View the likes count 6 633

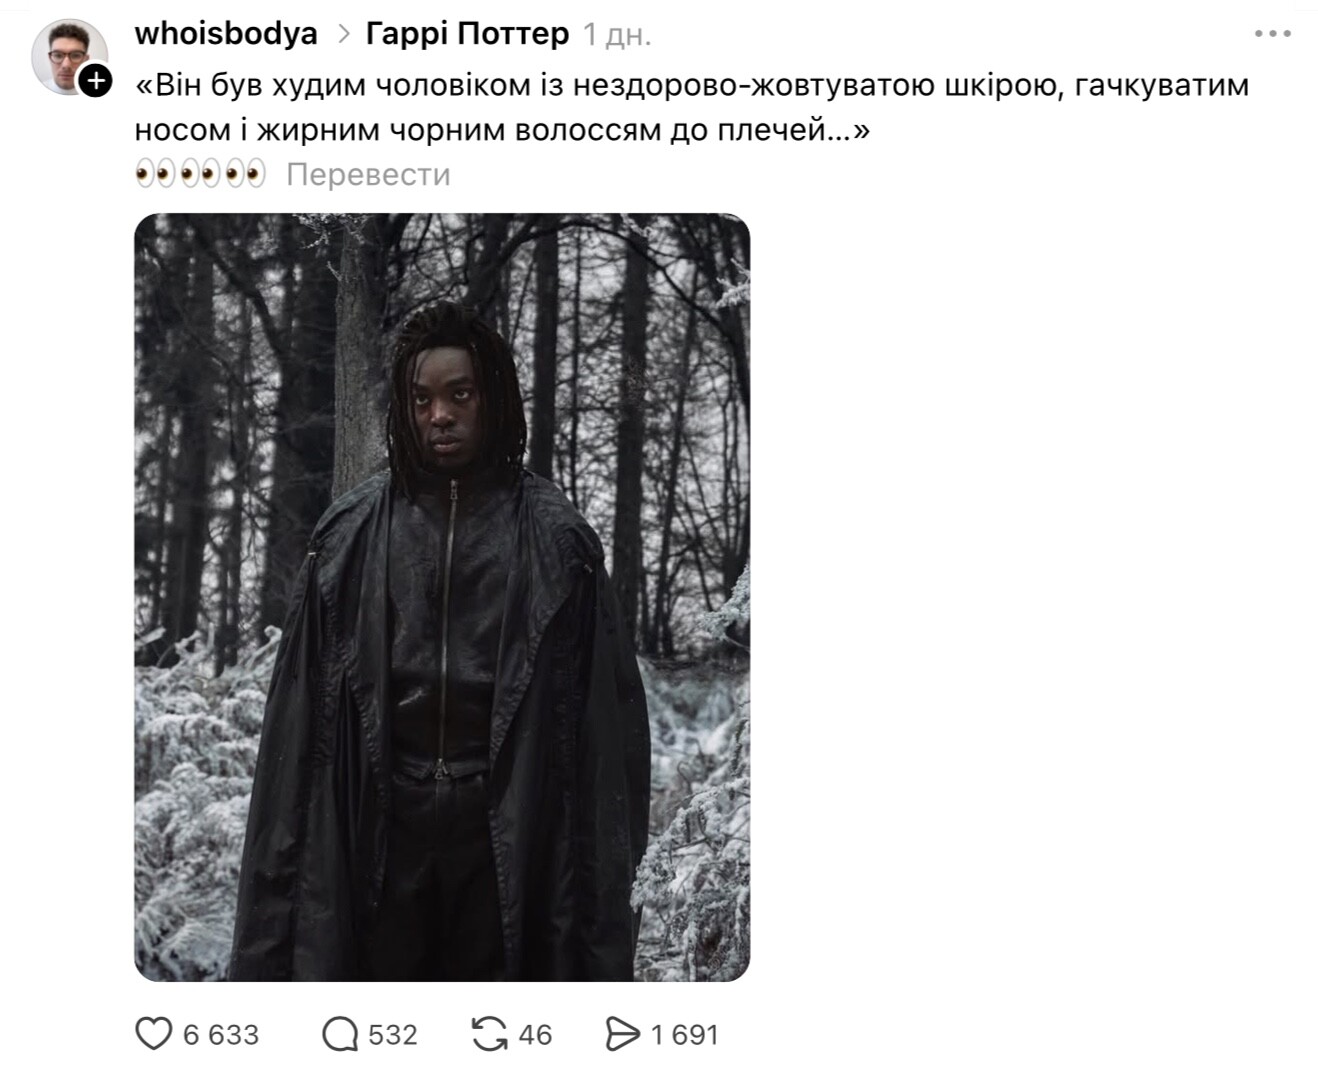coord(221,1034)
